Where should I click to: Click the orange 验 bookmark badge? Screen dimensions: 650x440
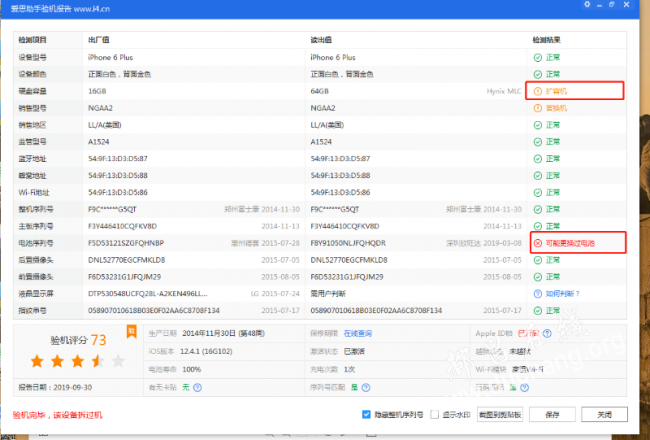tap(131, 331)
